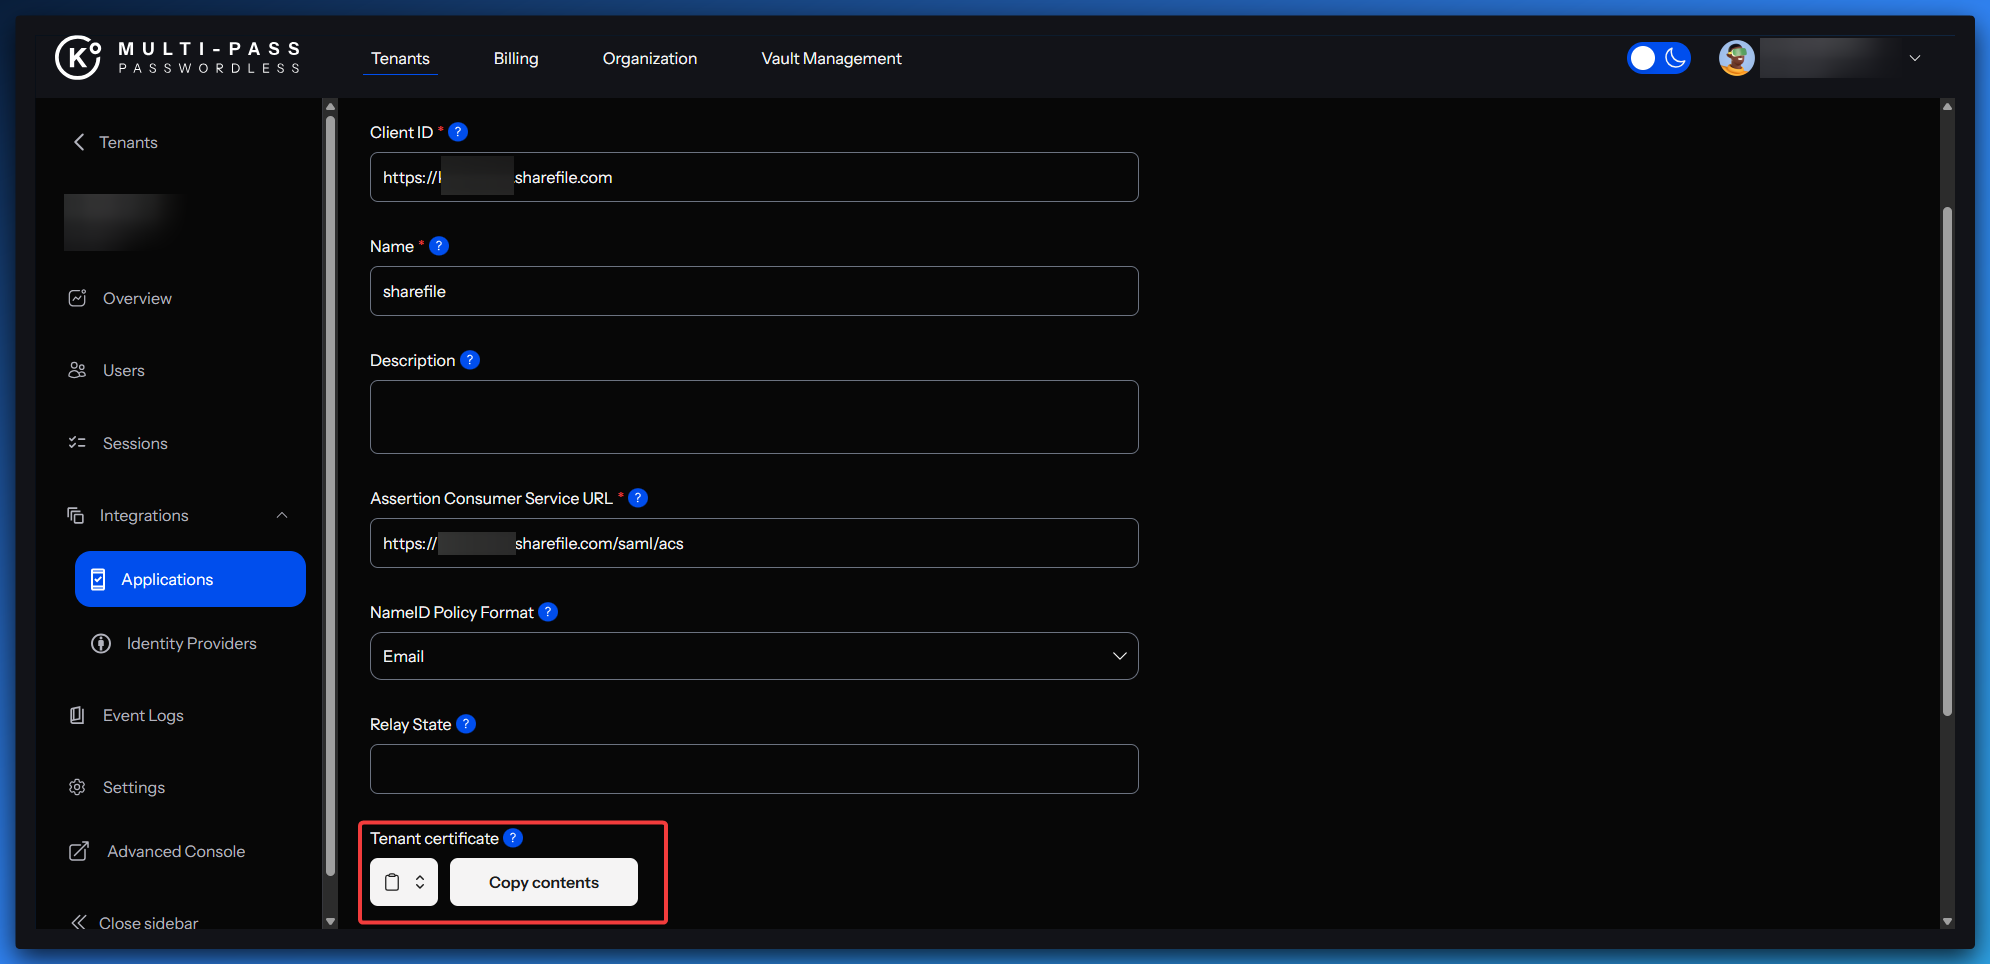Click the help icon next to Relay State
The image size is (1990, 964).
coord(466,724)
